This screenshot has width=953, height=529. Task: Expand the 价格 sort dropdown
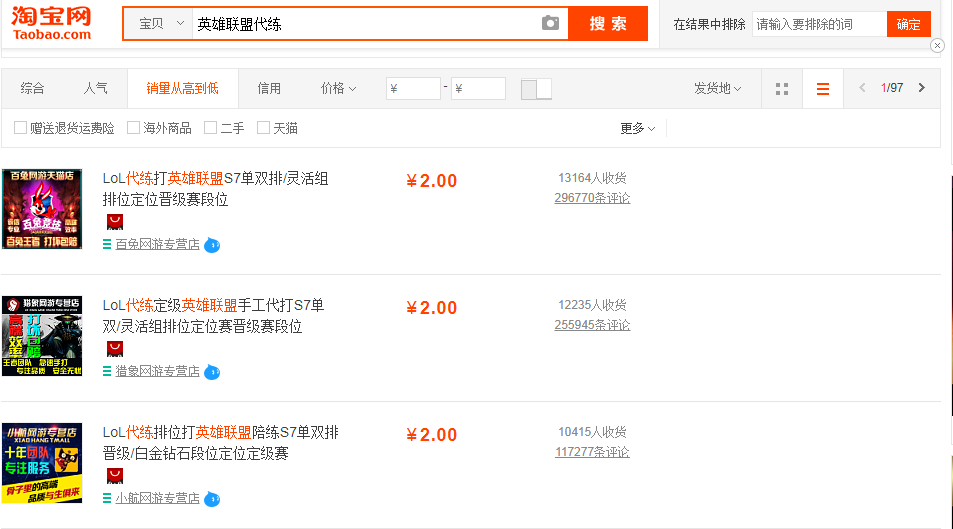coord(338,89)
